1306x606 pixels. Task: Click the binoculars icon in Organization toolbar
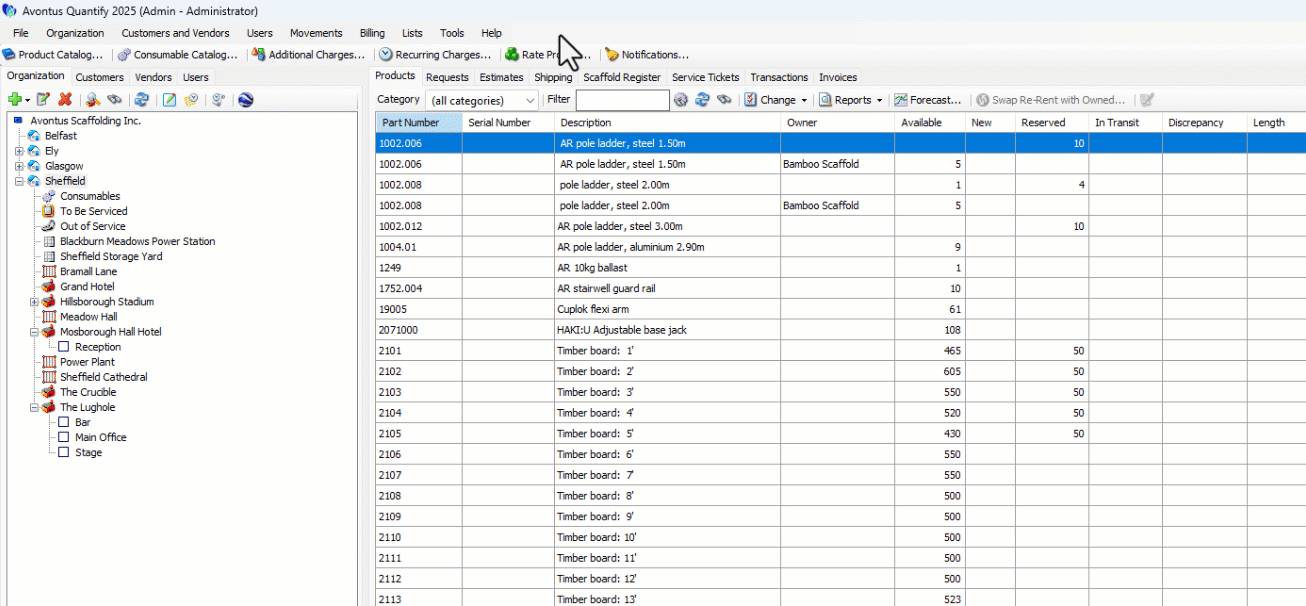[x=115, y=99]
